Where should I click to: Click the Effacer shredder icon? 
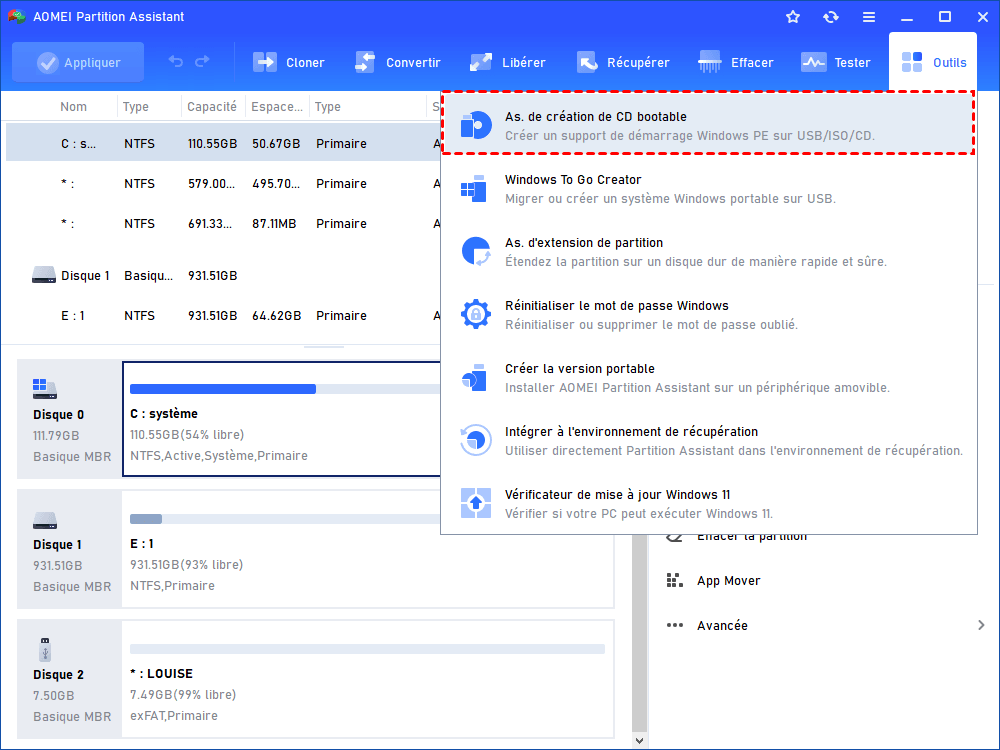coord(709,62)
